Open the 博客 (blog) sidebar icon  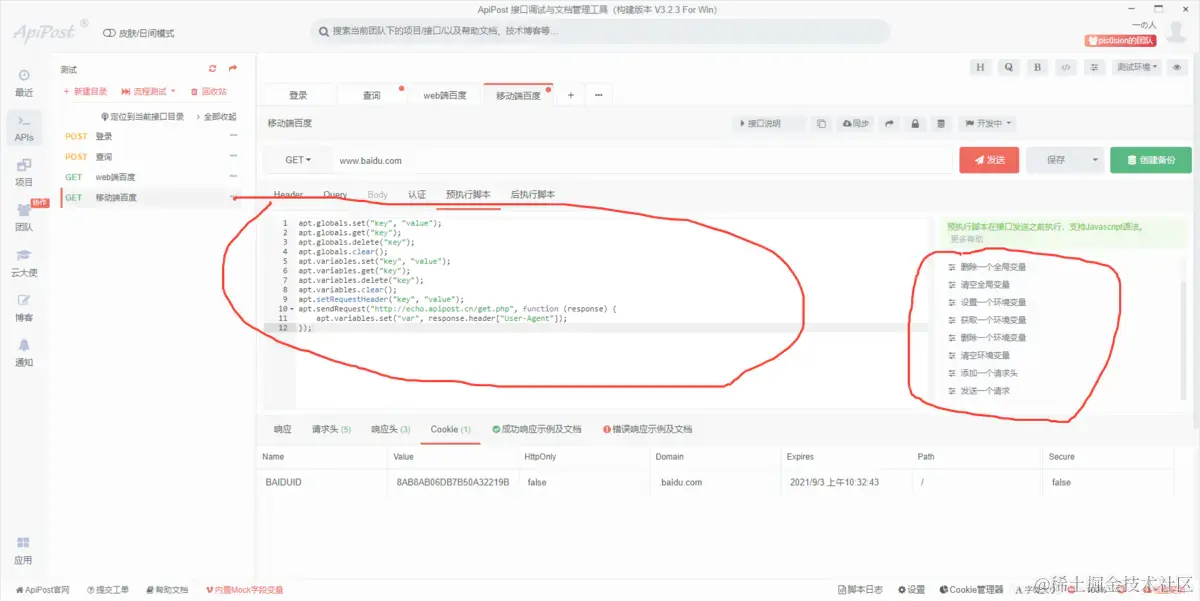(24, 307)
